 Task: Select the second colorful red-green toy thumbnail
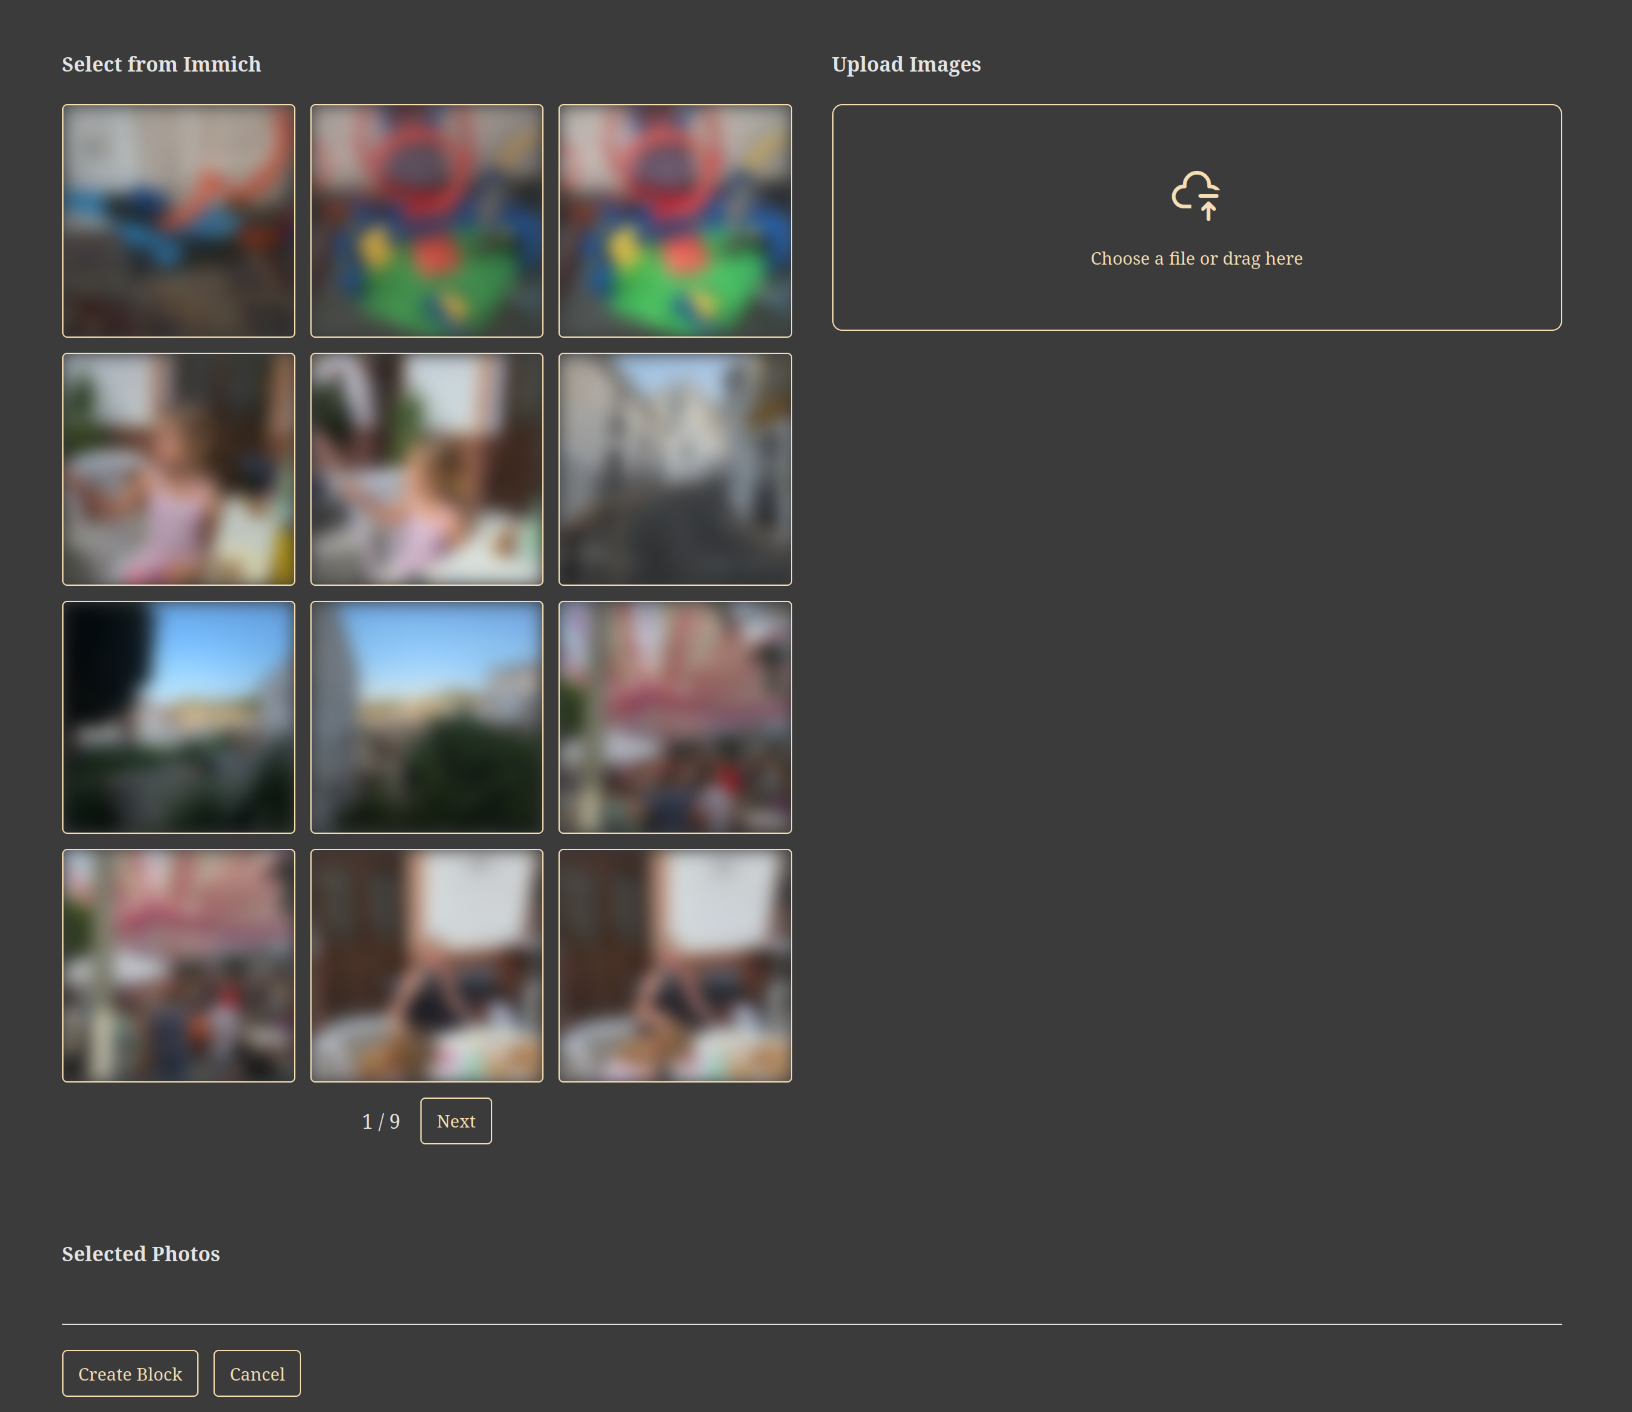[x=675, y=221]
